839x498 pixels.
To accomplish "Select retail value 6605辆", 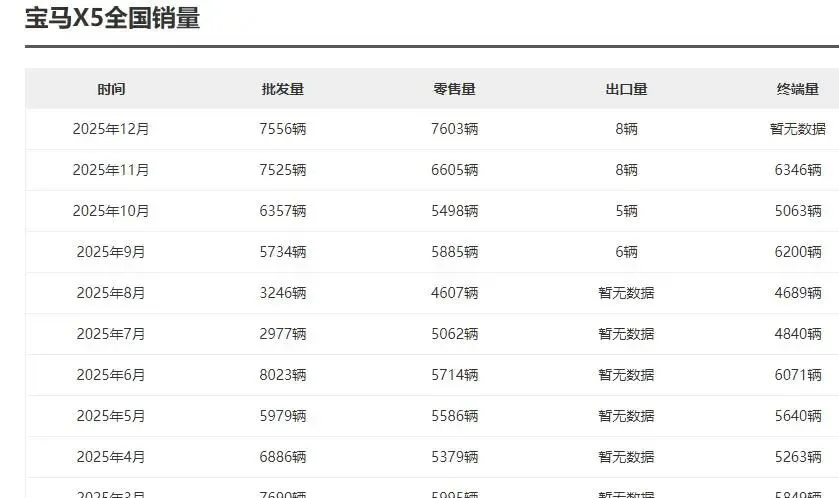I will click(454, 170).
